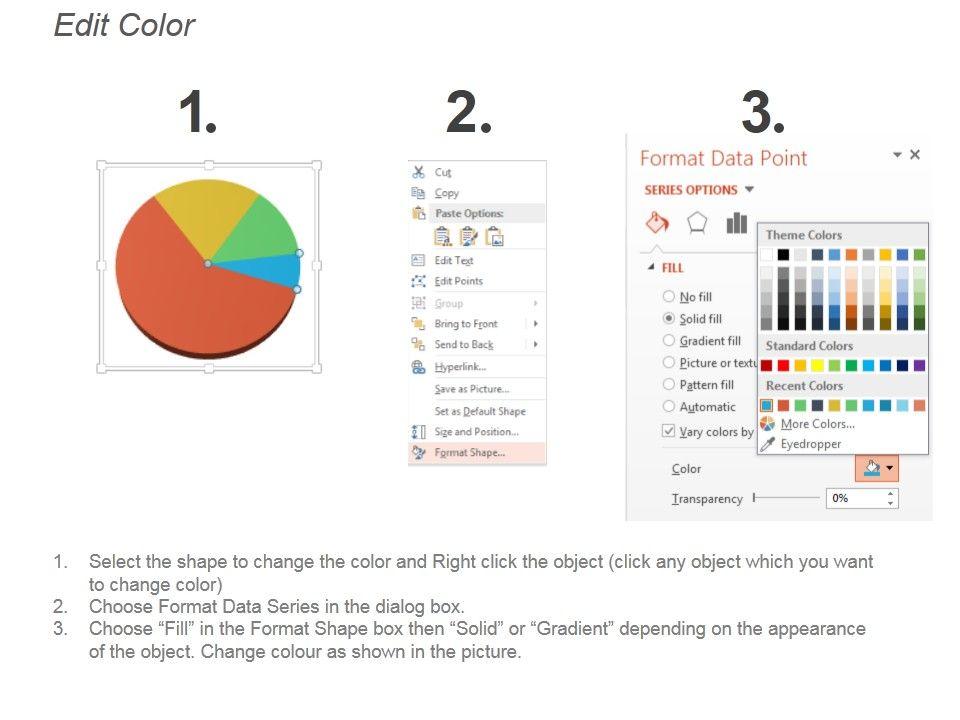Click Size and Position menu entry

point(476,432)
